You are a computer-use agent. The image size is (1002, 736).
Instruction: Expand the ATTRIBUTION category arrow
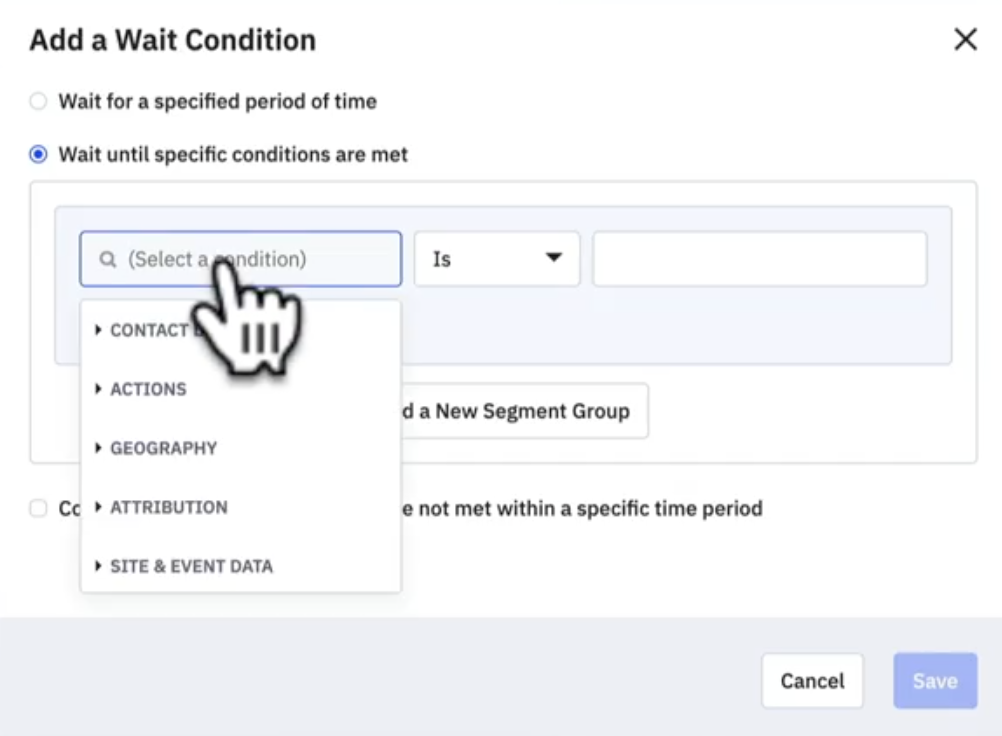[x=98, y=507]
